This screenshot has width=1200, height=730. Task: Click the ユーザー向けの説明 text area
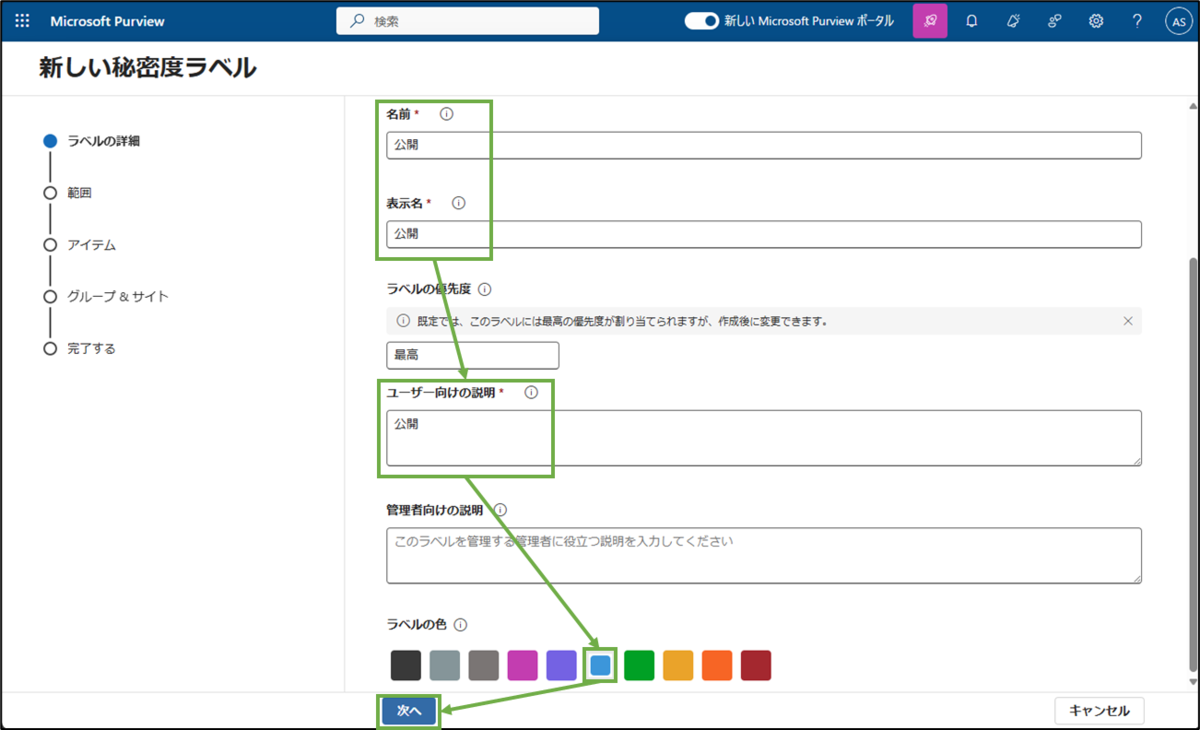[x=764, y=437]
